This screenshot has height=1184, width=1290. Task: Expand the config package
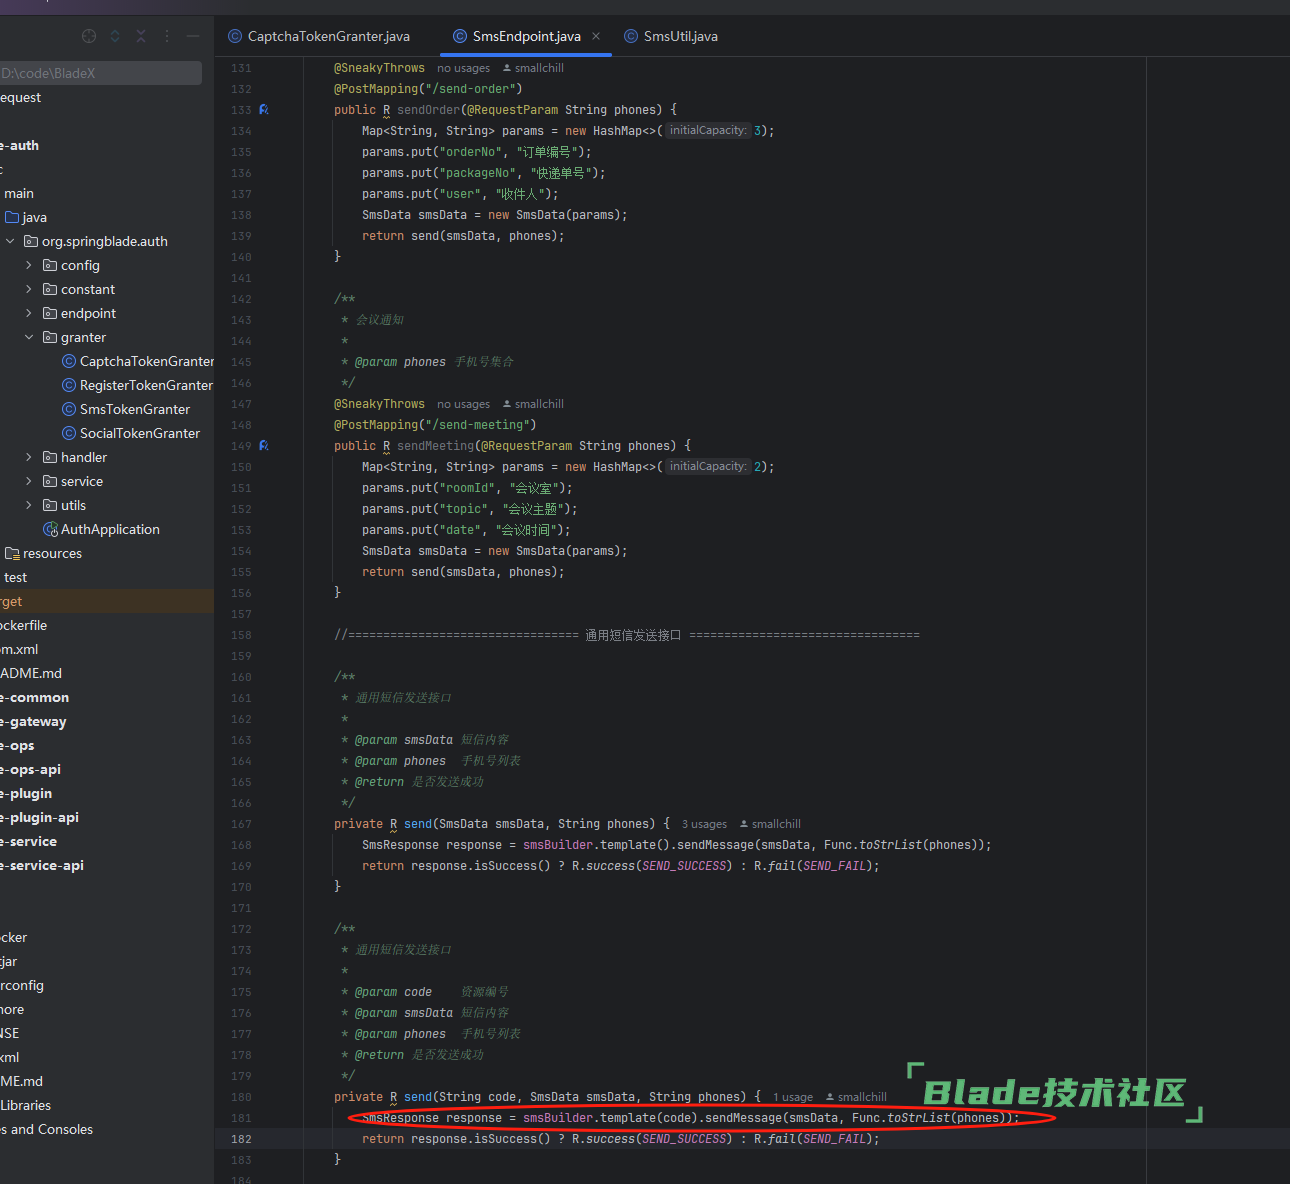pyautogui.click(x=29, y=265)
